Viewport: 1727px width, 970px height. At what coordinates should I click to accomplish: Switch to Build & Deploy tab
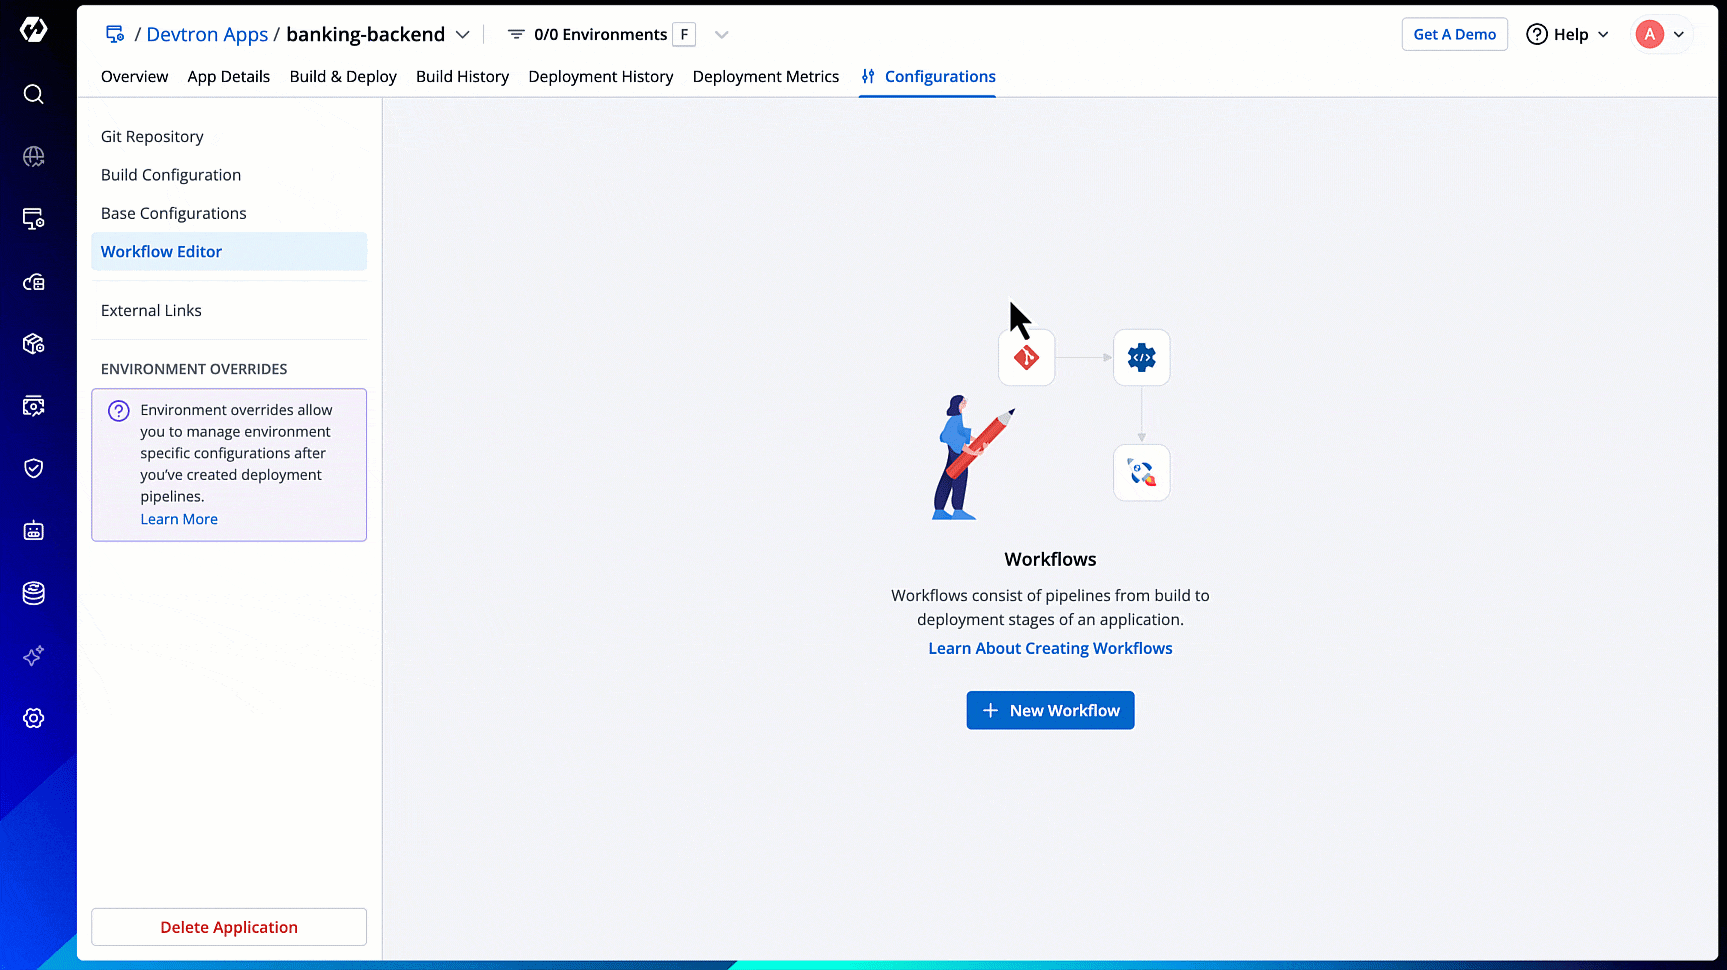343,77
